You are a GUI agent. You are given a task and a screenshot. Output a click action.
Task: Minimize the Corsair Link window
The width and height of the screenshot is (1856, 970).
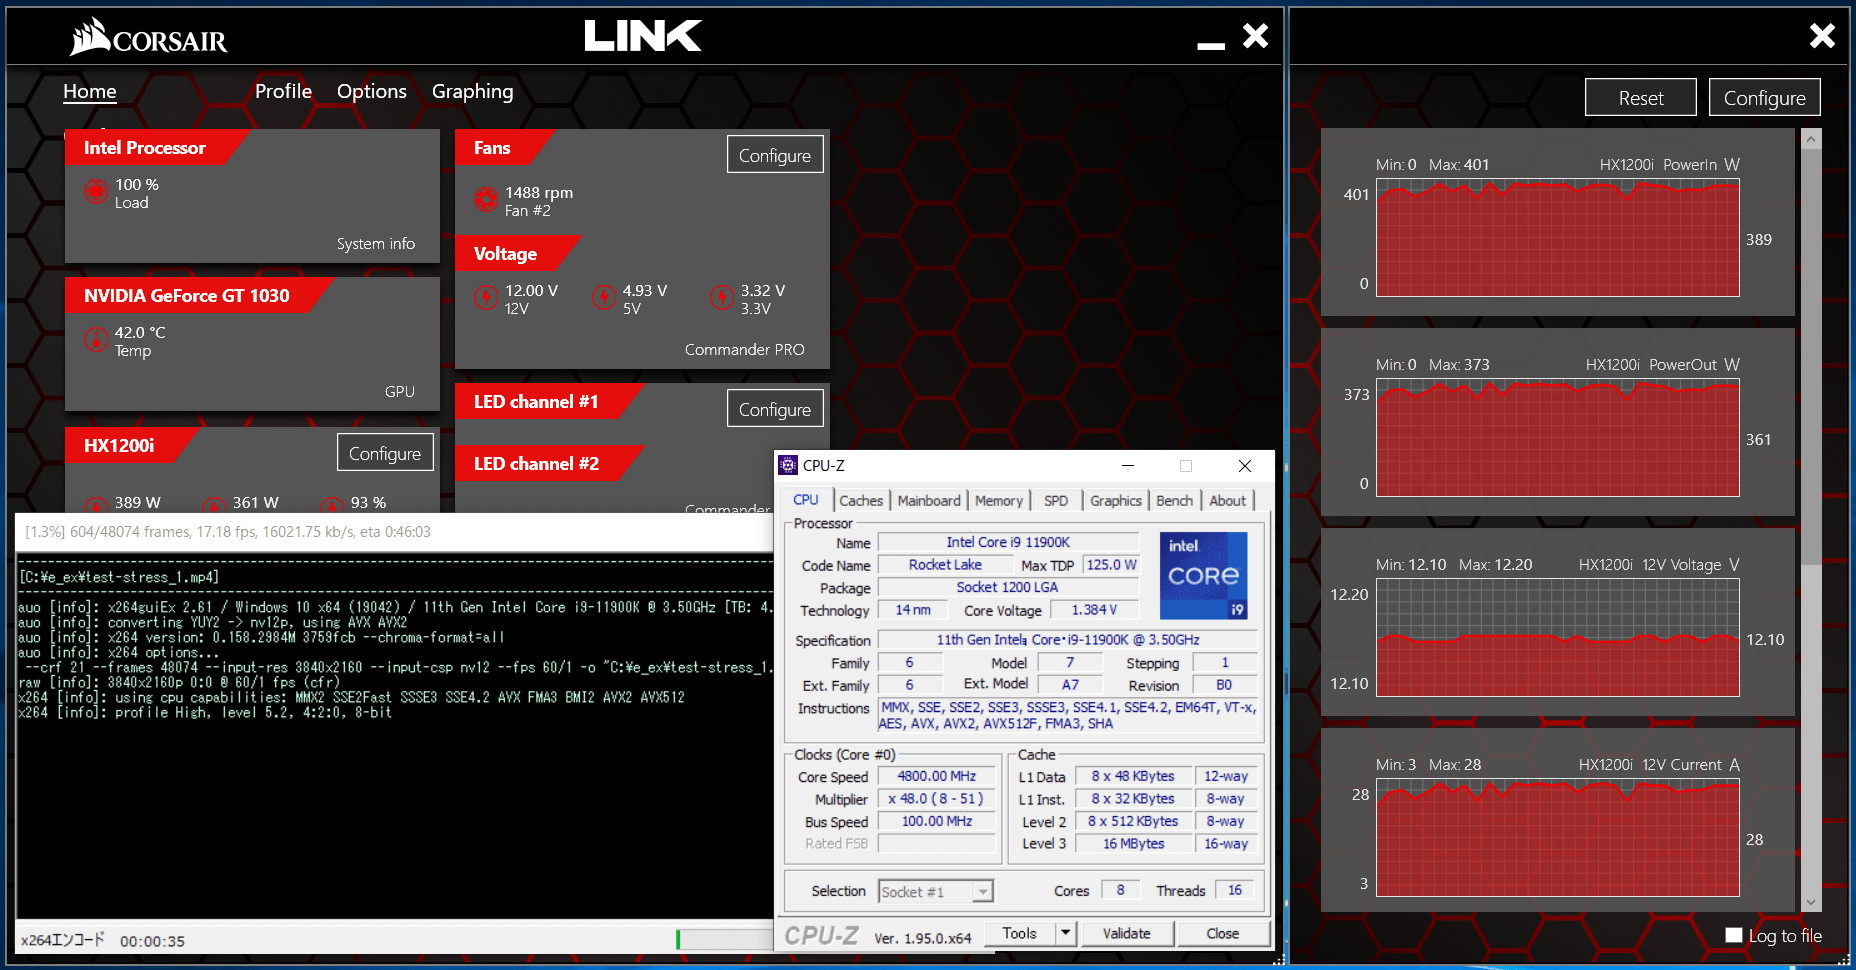tap(1211, 45)
